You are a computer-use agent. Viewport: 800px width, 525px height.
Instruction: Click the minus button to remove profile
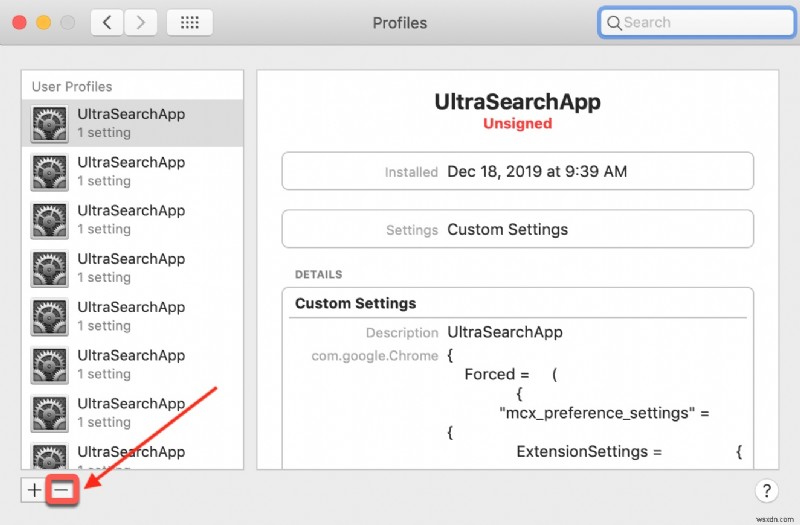(62, 490)
